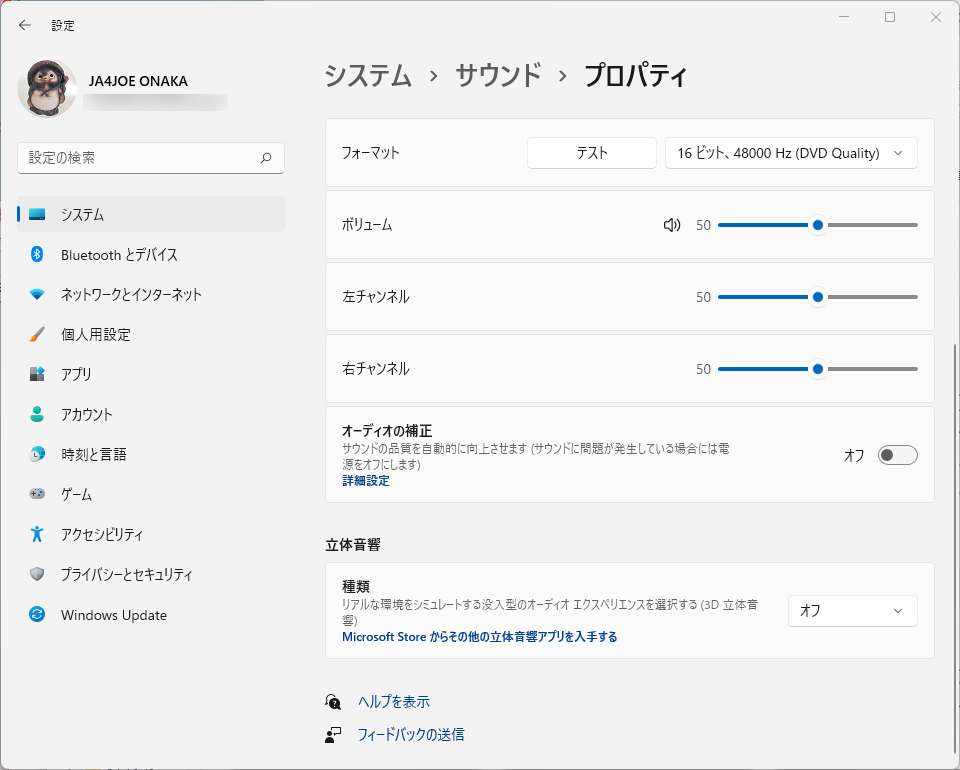The image size is (960, 770).
Task: Click the accessibility figure icon
Action: (37, 535)
